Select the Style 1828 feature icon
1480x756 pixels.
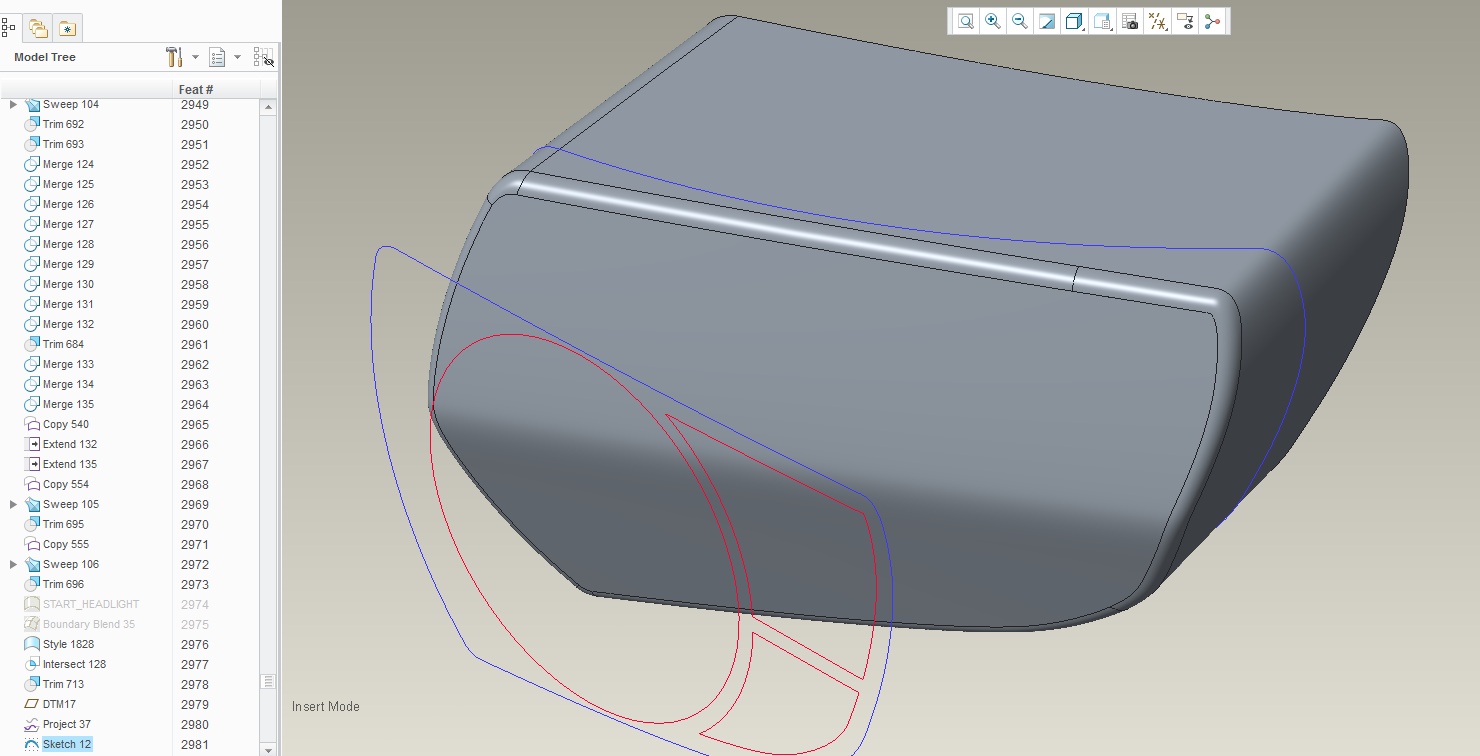tap(32, 644)
